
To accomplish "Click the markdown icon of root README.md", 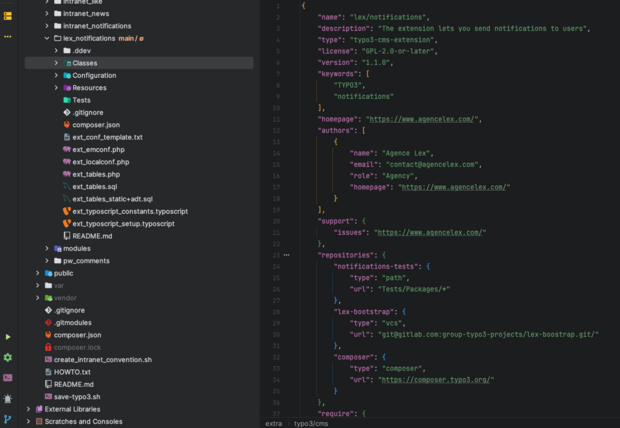I will click(x=48, y=384).
